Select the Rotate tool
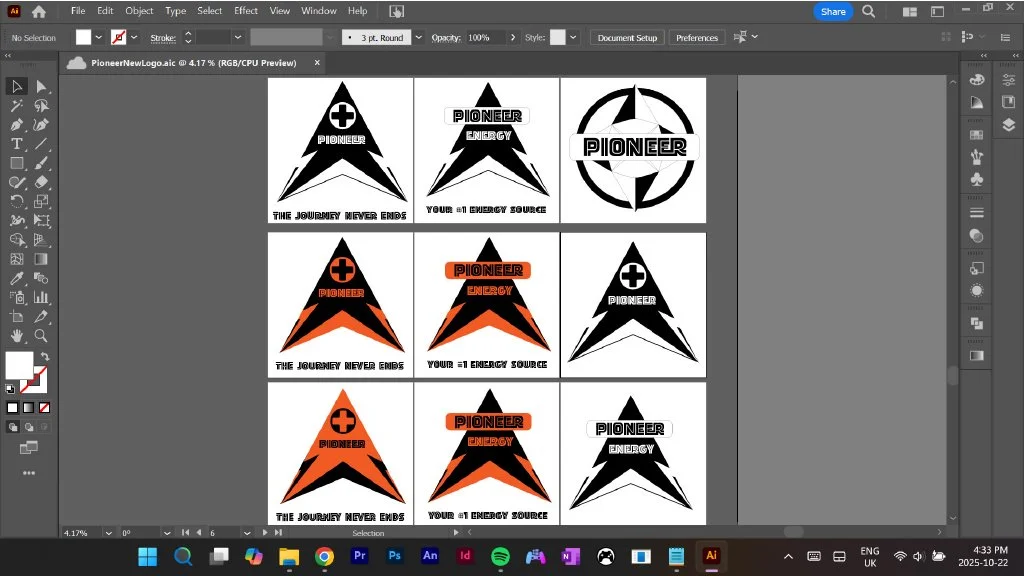The width and height of the screenshot is (1024, 576). [16, 201]
